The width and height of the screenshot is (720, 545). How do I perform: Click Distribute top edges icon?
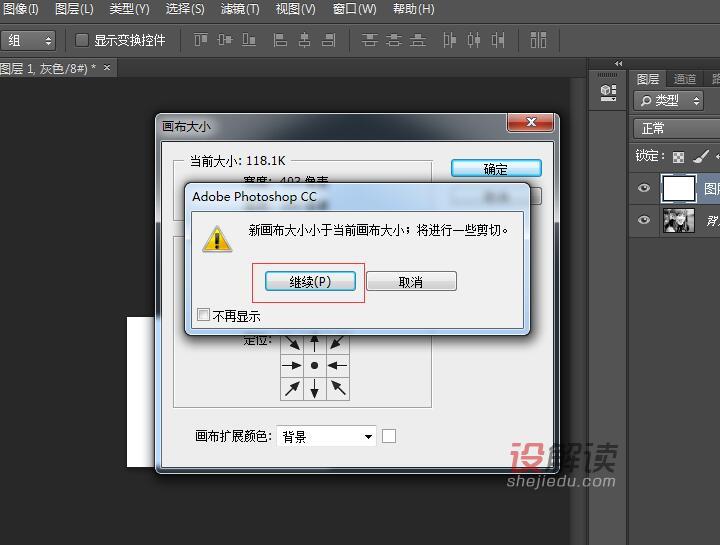pos(369,40)
